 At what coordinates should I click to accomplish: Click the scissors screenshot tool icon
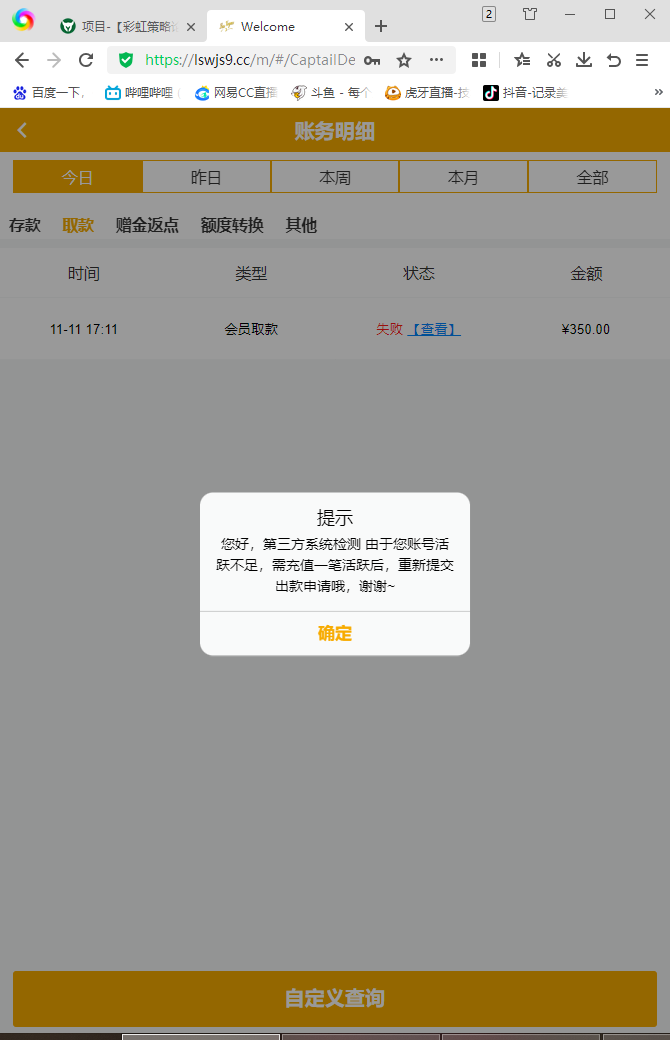553,60
